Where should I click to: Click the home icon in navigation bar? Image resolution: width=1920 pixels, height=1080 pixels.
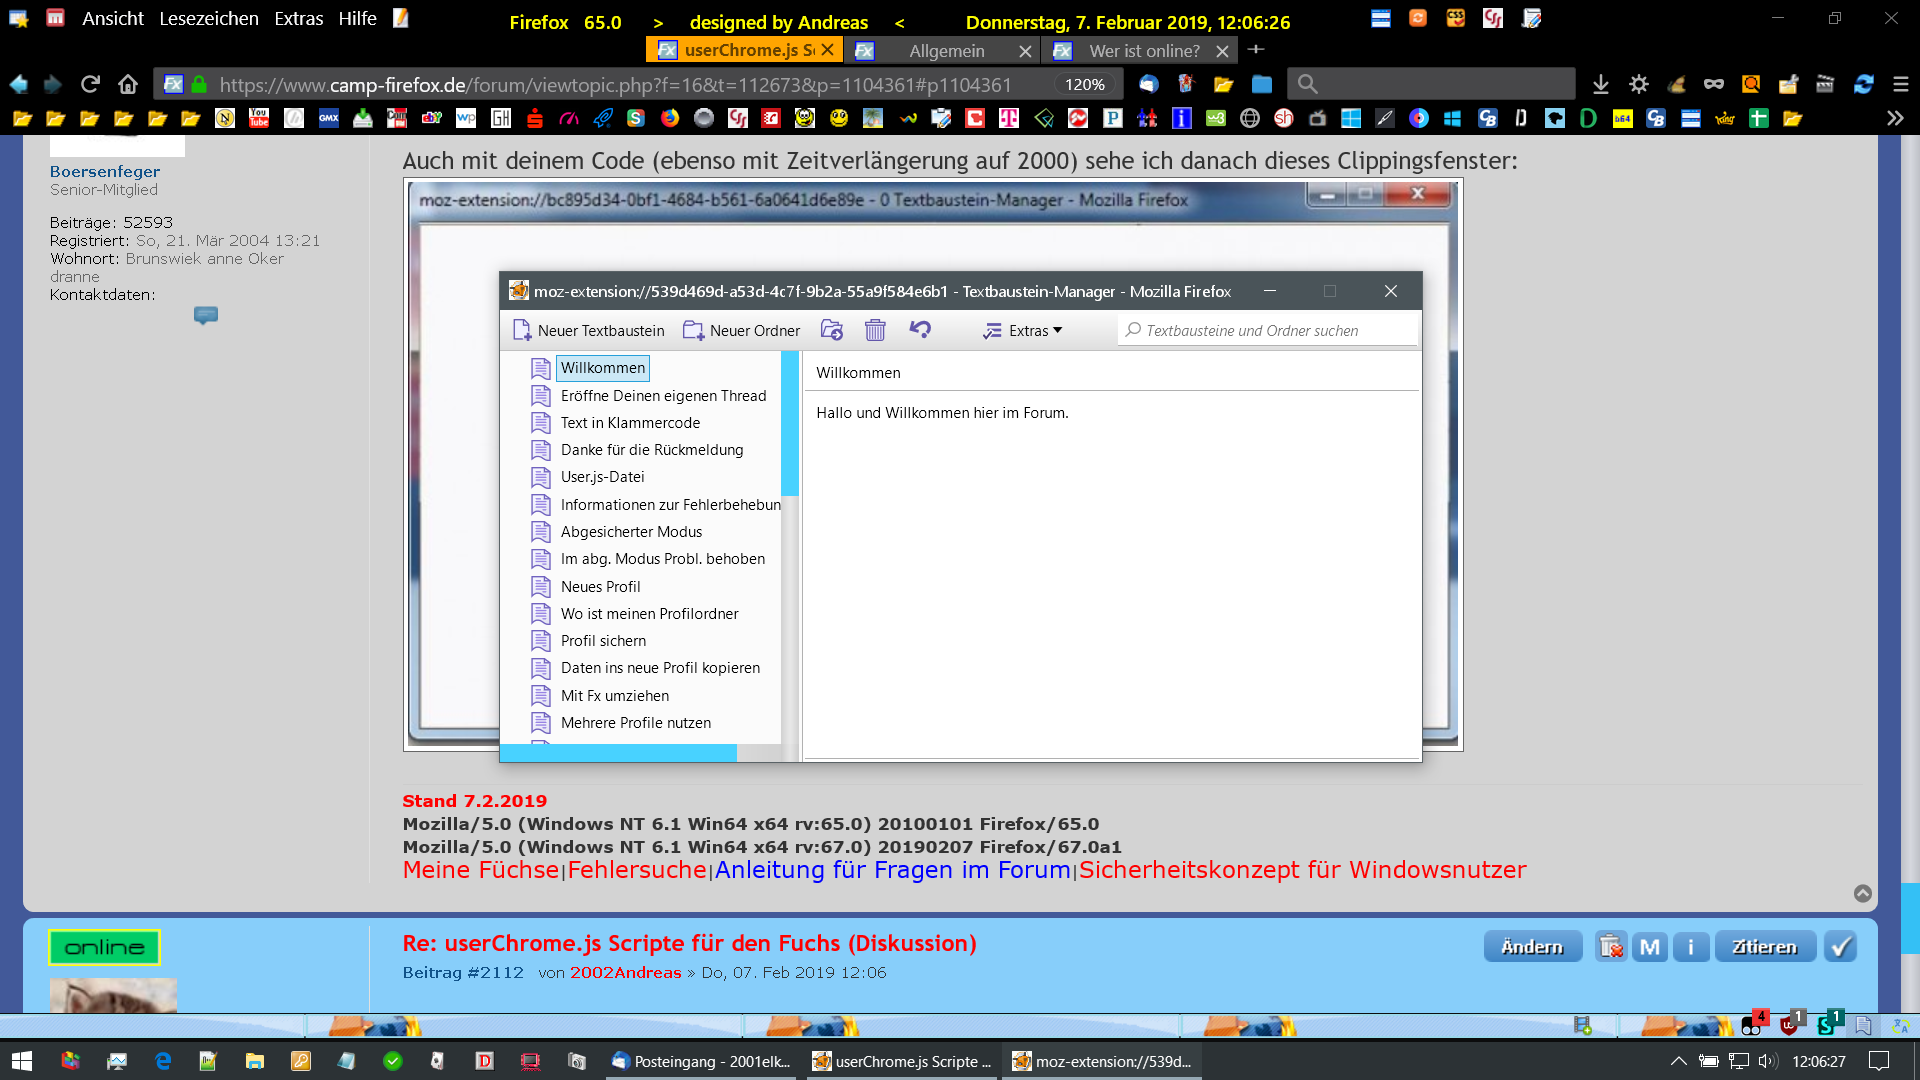tap(127, 84)
